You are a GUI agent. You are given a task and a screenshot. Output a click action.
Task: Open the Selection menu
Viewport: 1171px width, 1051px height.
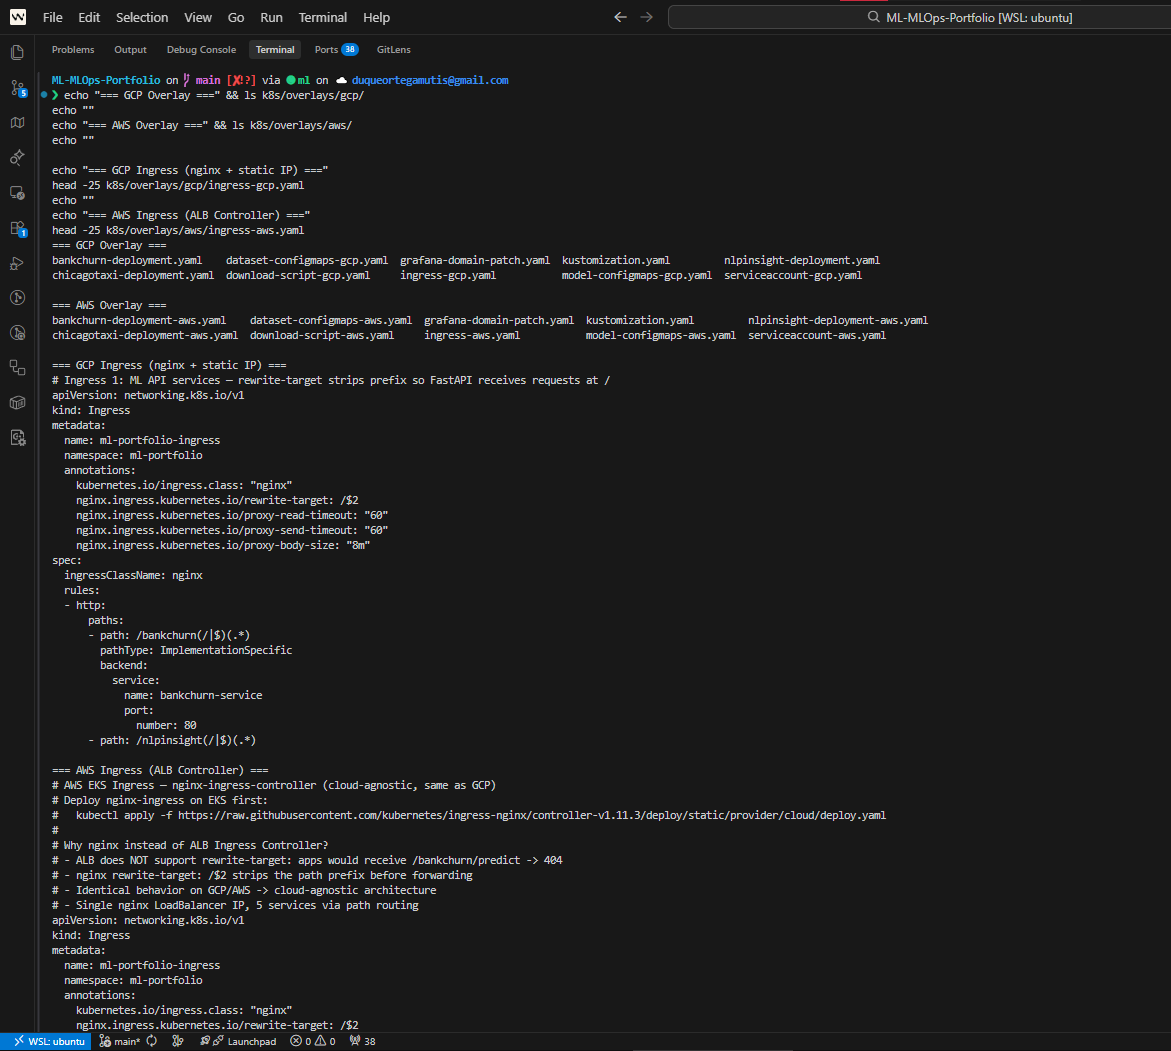click(x=142, y=17)
